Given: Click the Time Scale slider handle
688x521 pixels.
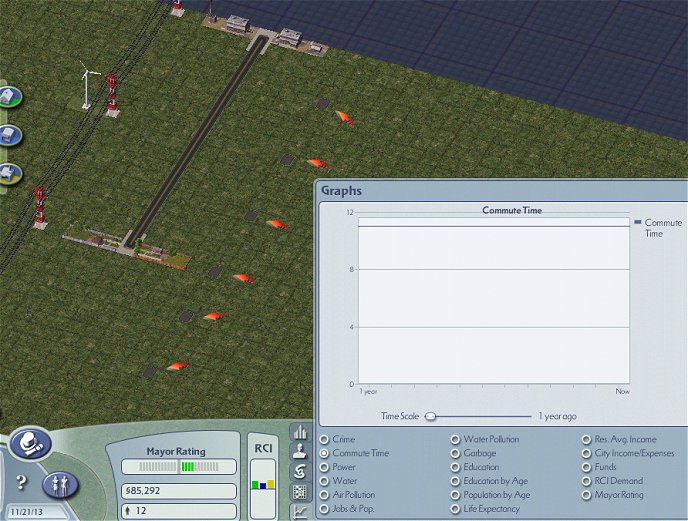Looking at the screenshot, I should point(430,416).
